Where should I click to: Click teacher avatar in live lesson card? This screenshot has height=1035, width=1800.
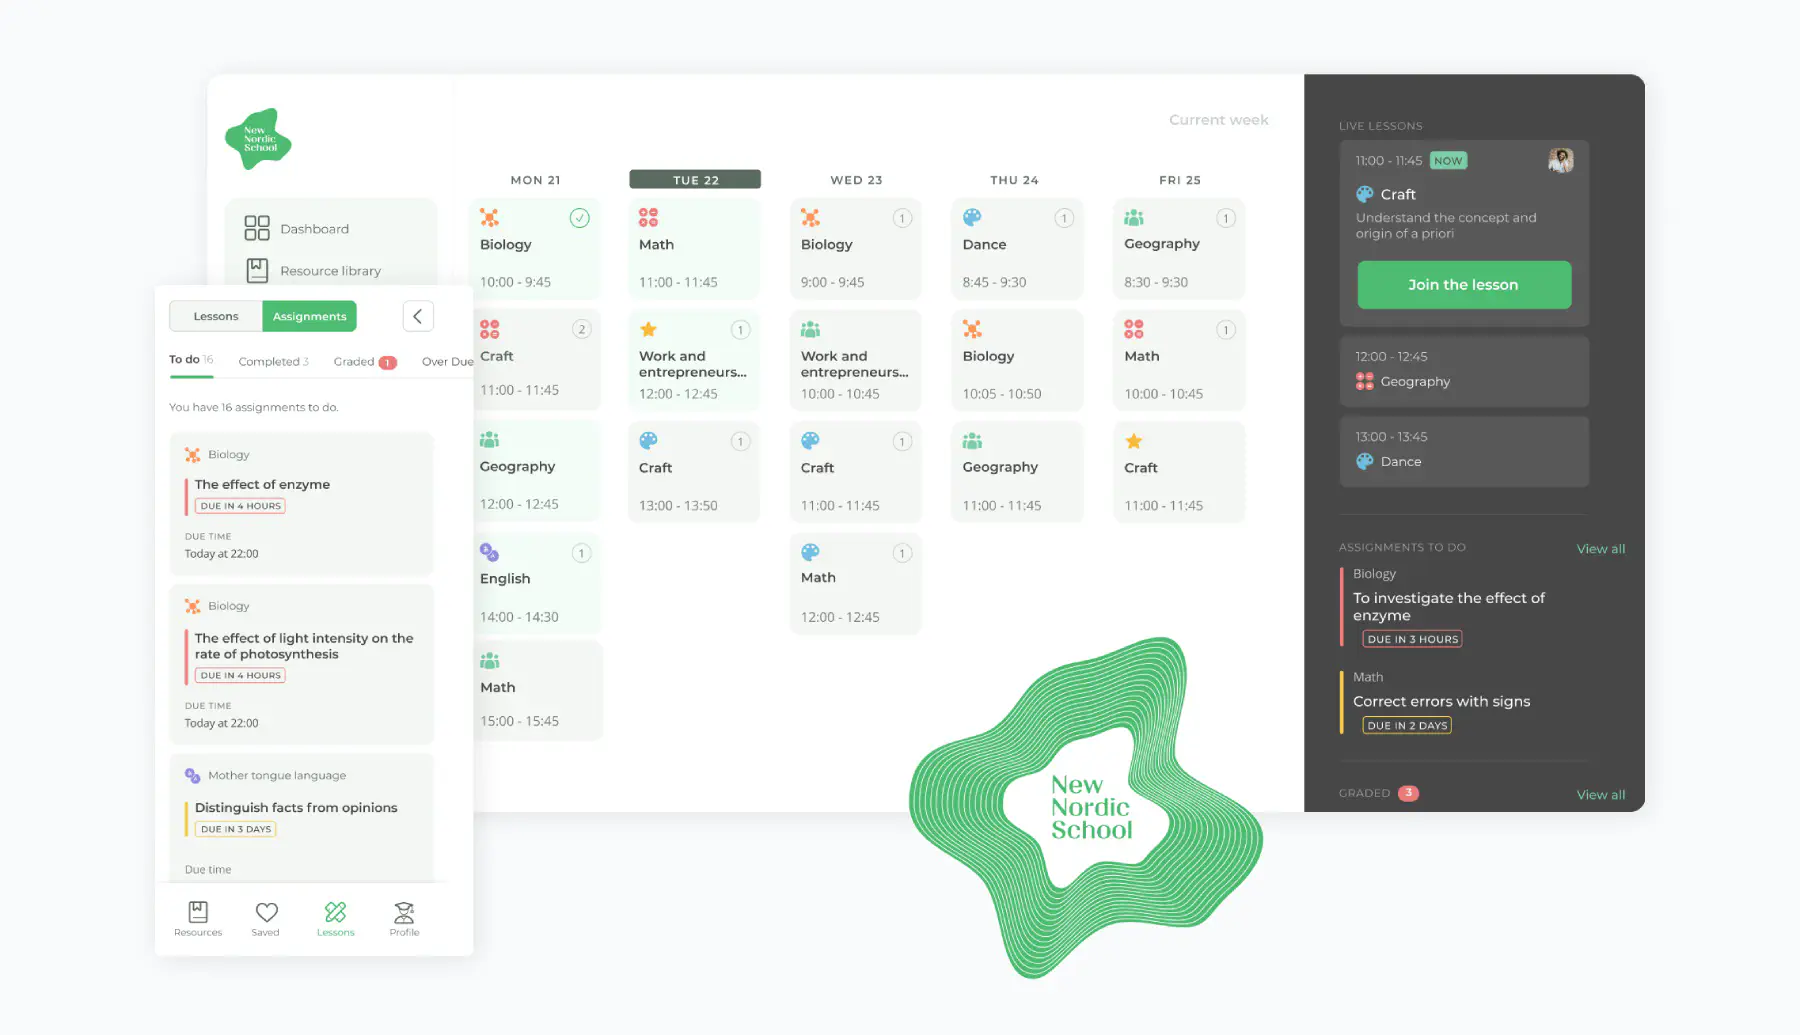(1560, 160)
